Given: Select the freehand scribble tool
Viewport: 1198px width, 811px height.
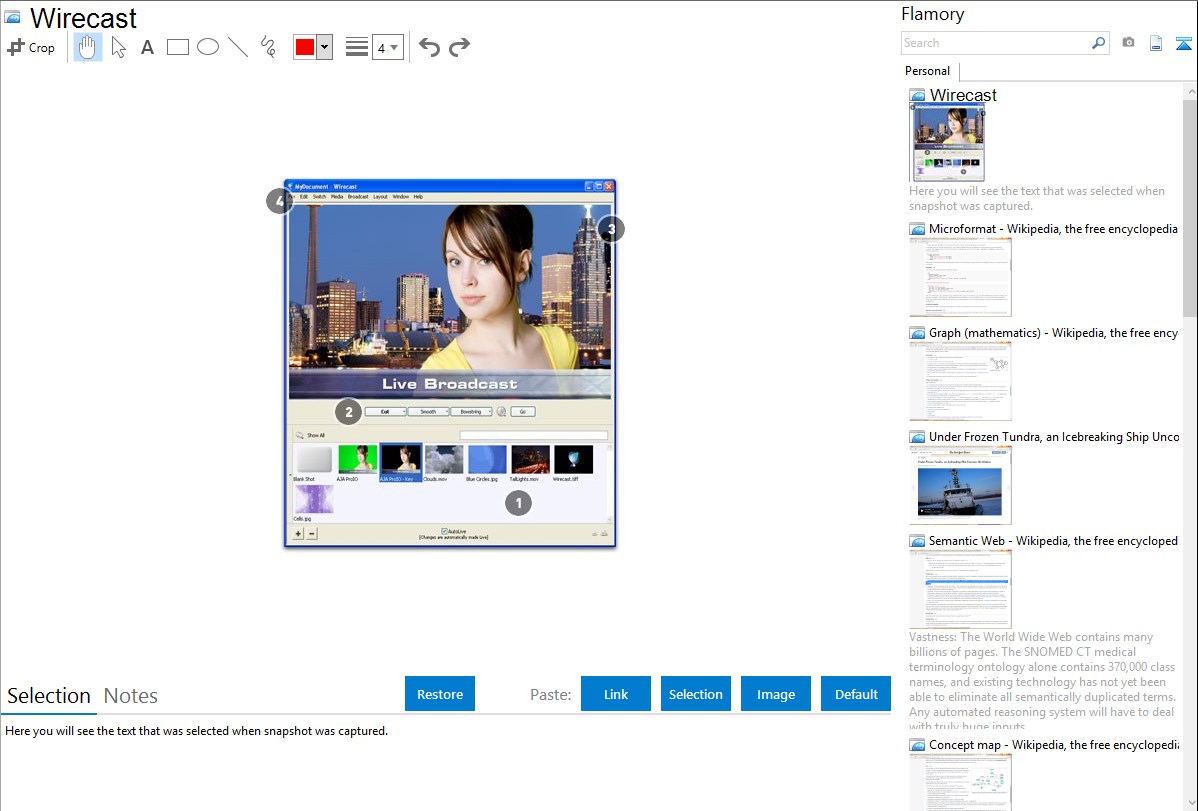Looking at the screenshot, I should click(x=268, y=47).
